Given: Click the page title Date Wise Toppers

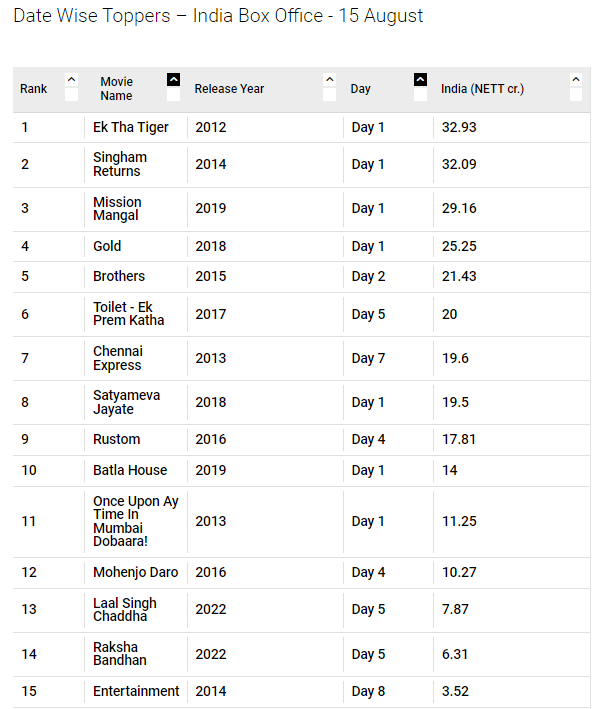Looking at the screenshot, I should [x=92, y=16].
